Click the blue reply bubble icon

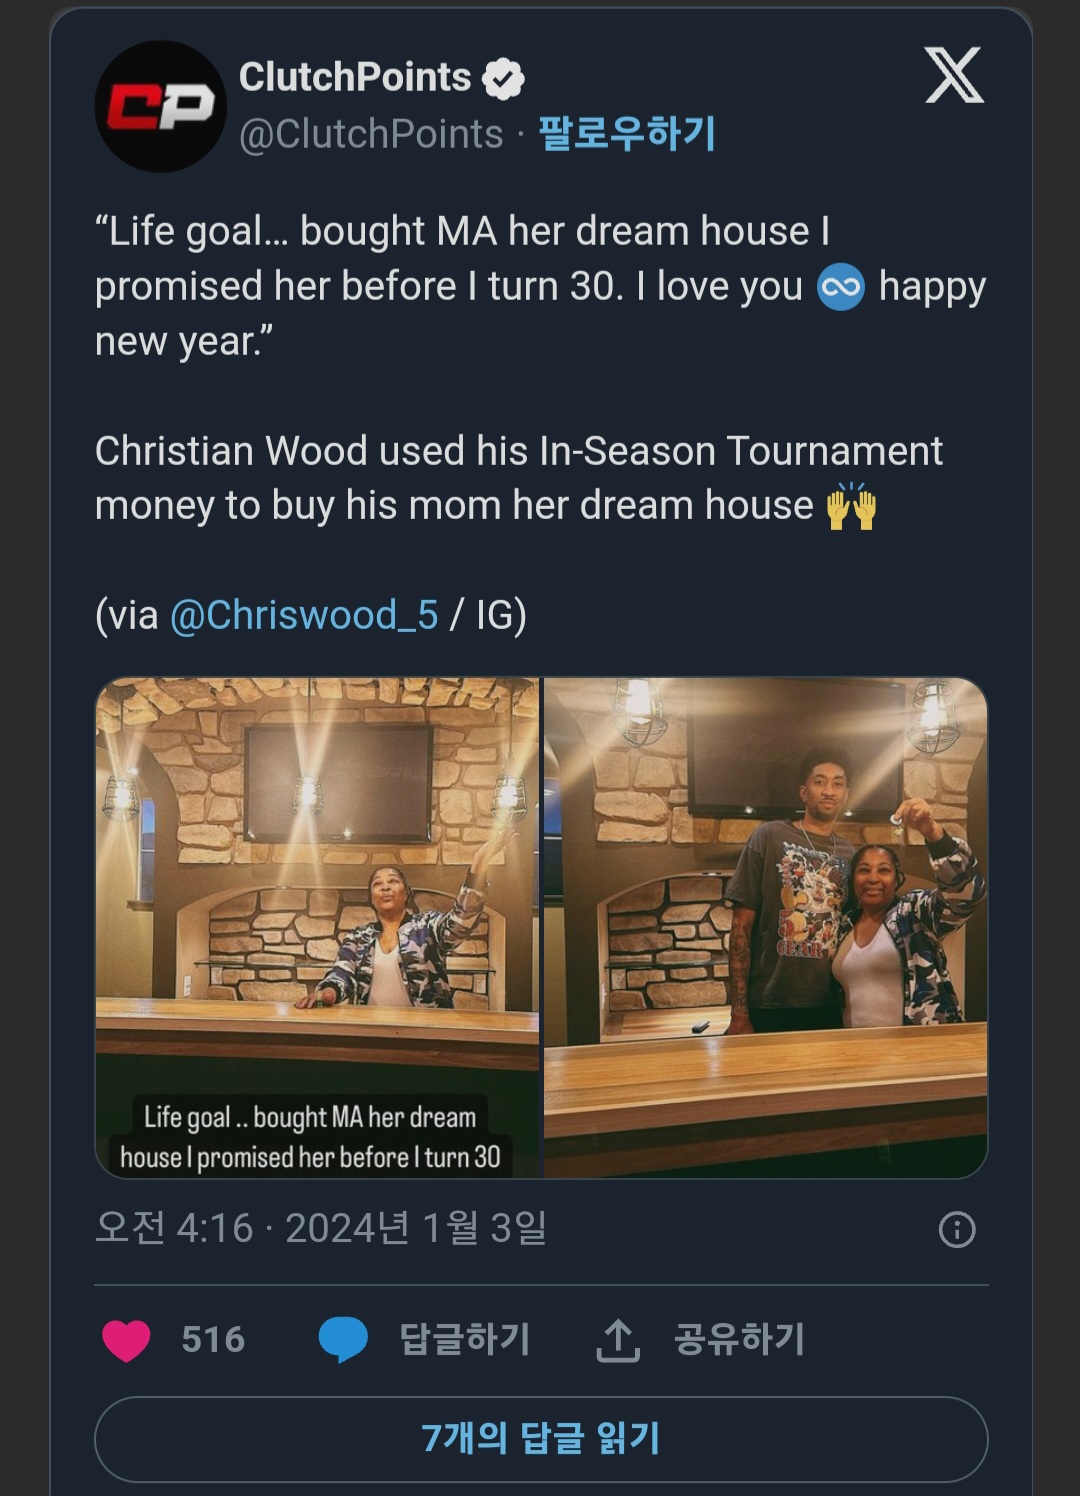(343, 1340)
